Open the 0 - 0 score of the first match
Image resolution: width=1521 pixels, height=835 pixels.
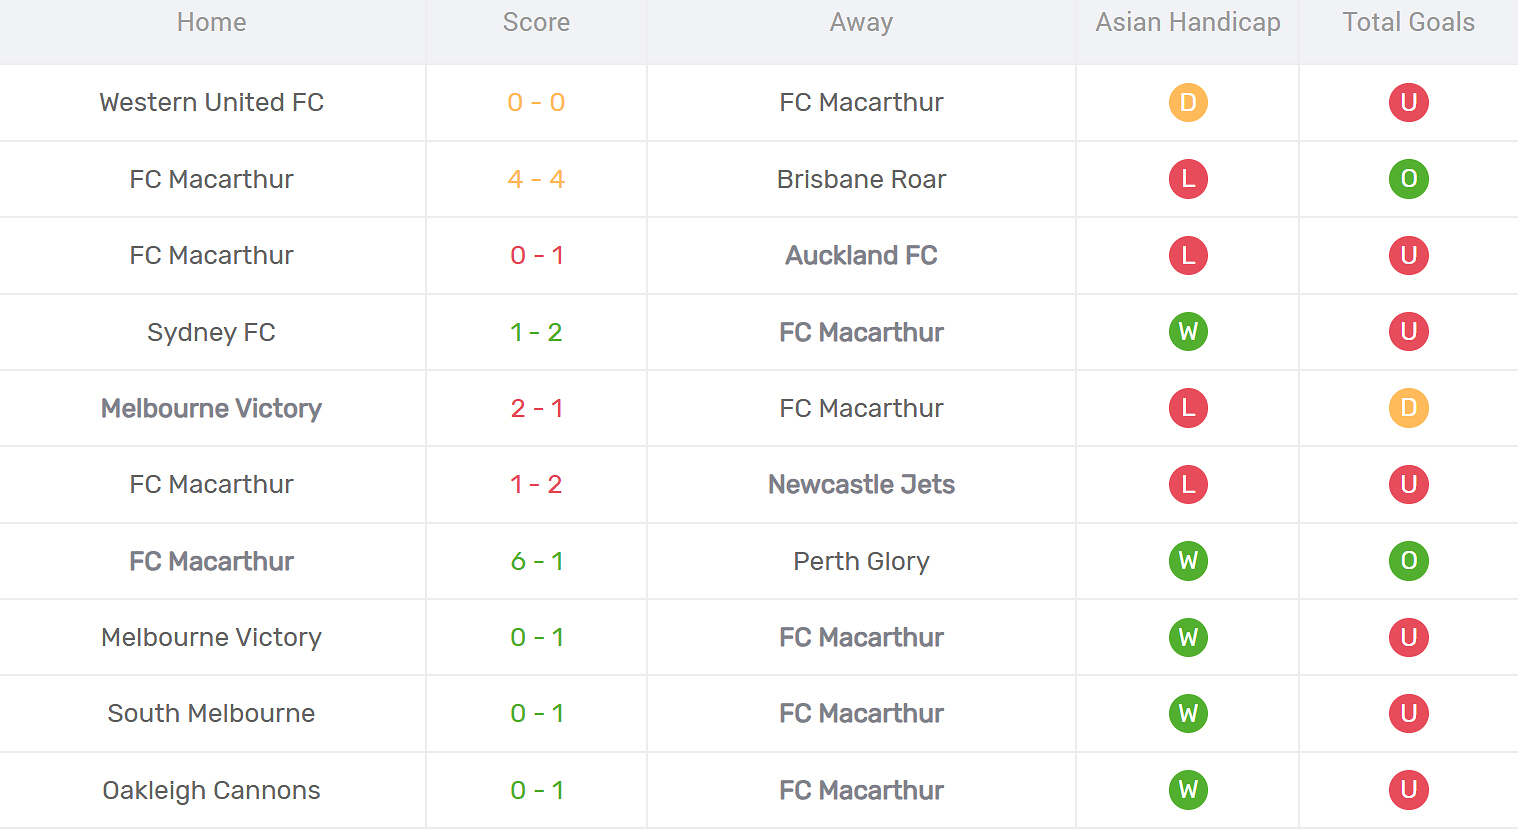[x=536, y=102]
